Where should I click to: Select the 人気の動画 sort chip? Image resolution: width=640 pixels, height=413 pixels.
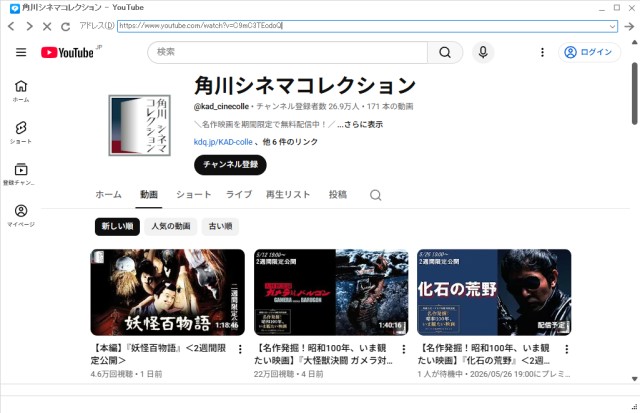[171, 226]
